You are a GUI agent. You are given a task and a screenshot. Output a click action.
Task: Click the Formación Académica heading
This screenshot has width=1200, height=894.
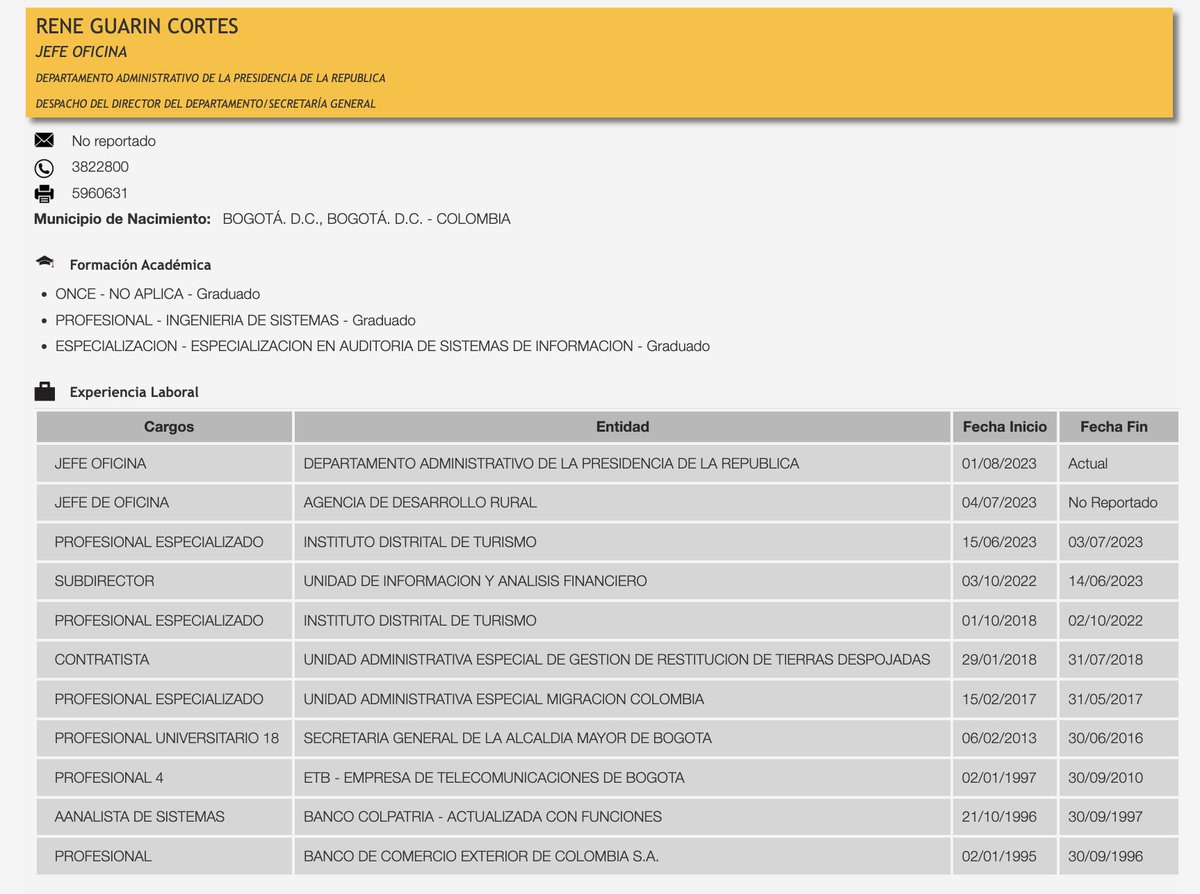point(140,265)
